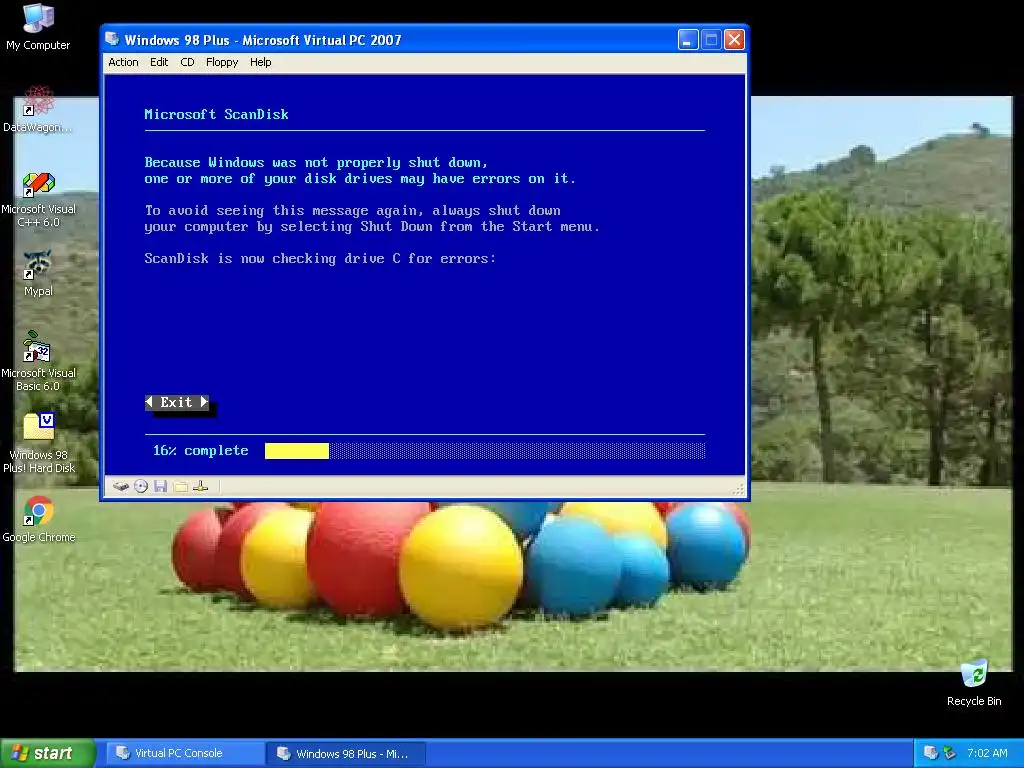Click the 16% complete status text
1024x768 pixels.
pyautogui.click(x=200, y=451)
